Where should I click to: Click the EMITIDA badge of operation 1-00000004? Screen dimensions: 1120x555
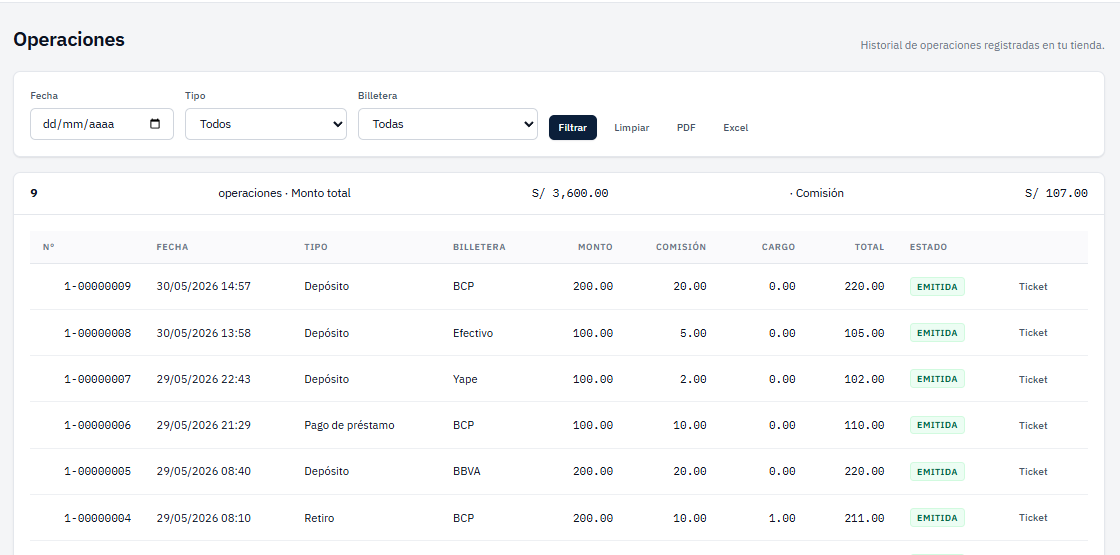tap(937, 518)
